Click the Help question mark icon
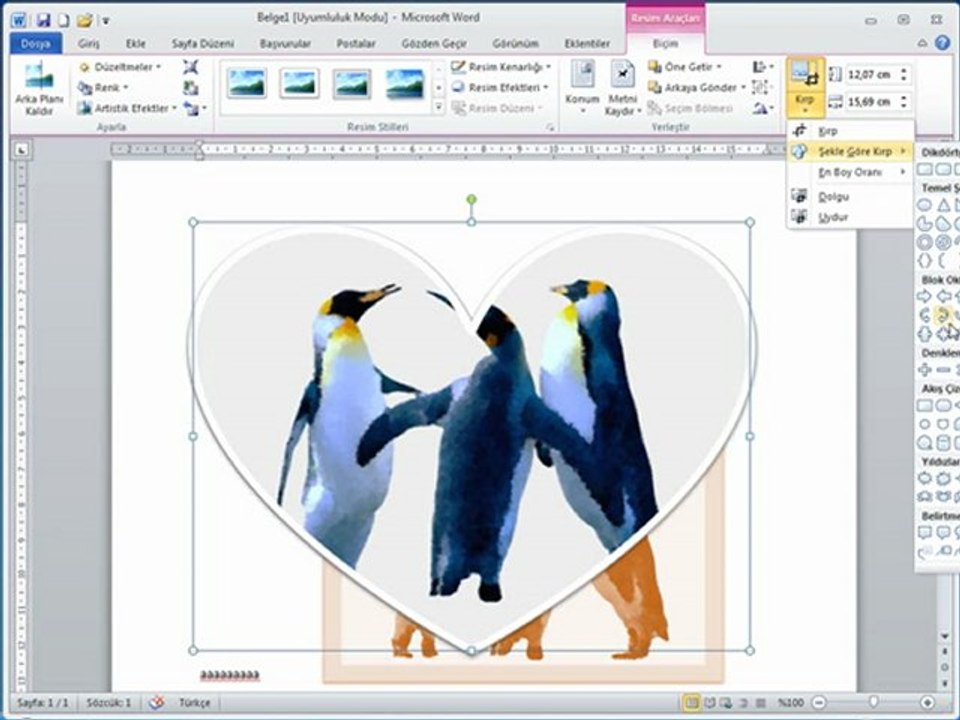Viewport: 960px width, 720px height. pyautogui.click(x=943, y=43)
